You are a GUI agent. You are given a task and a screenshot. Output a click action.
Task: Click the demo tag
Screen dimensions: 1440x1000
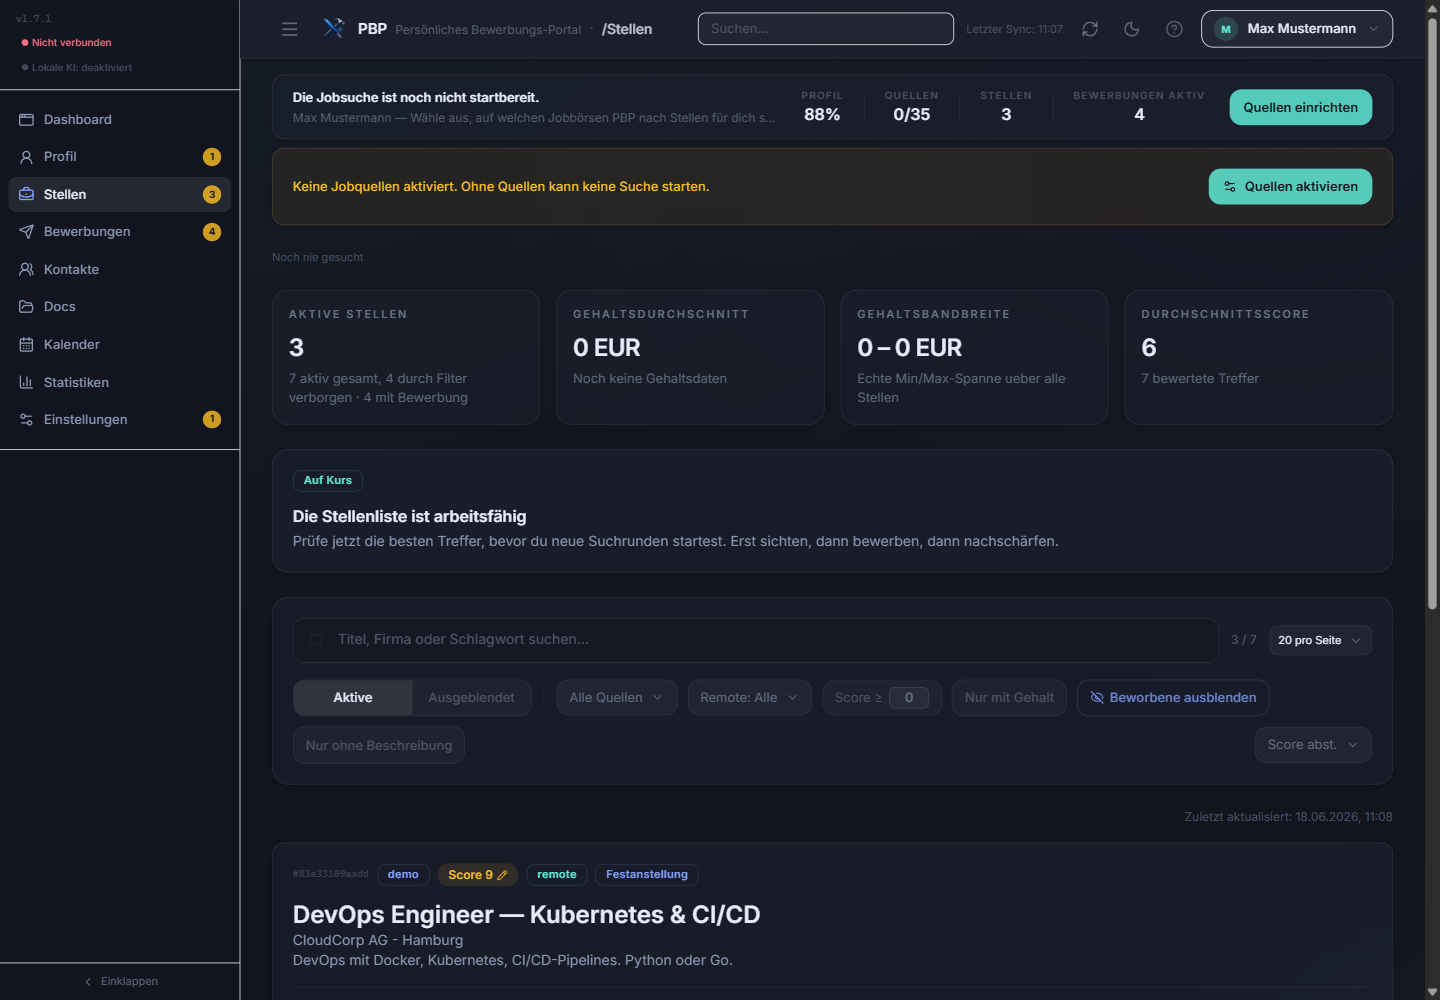point(403,875)
